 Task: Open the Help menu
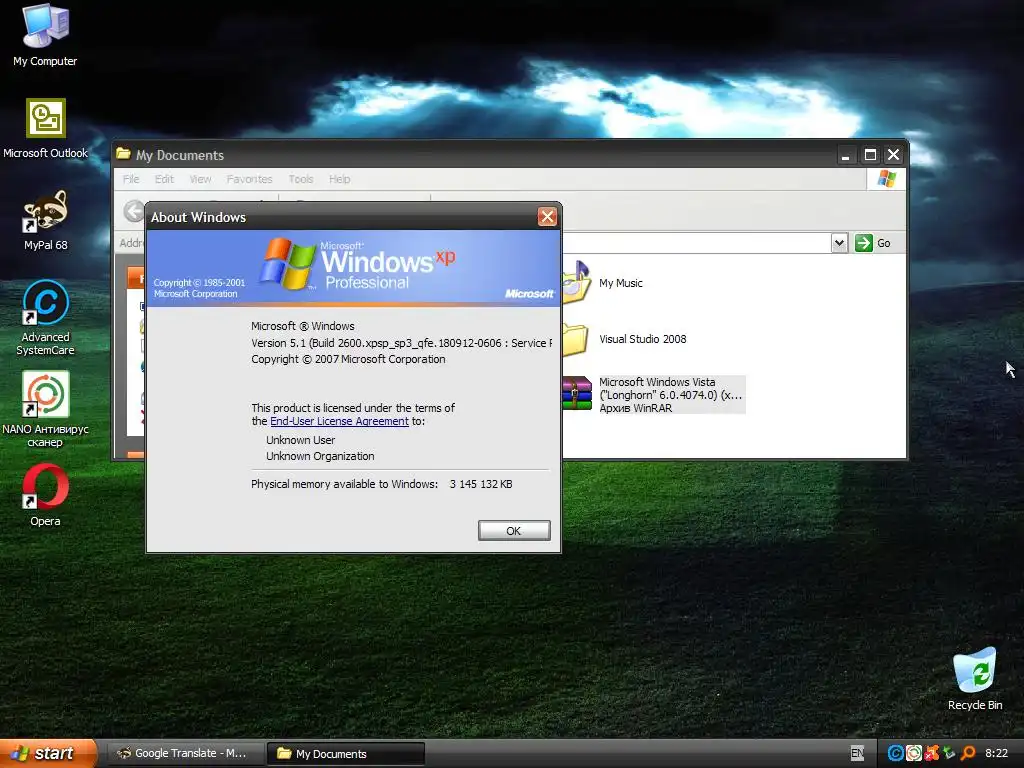tap(340, 179)
